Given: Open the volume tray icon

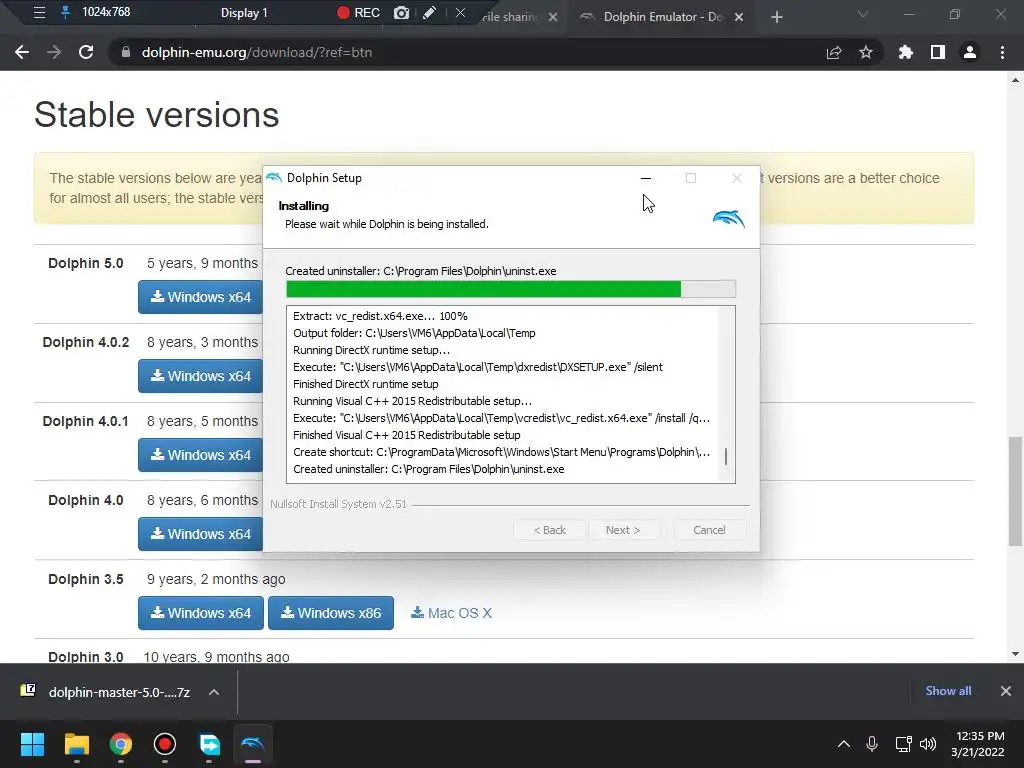Looking at the screenshot, I should [927, 744].
